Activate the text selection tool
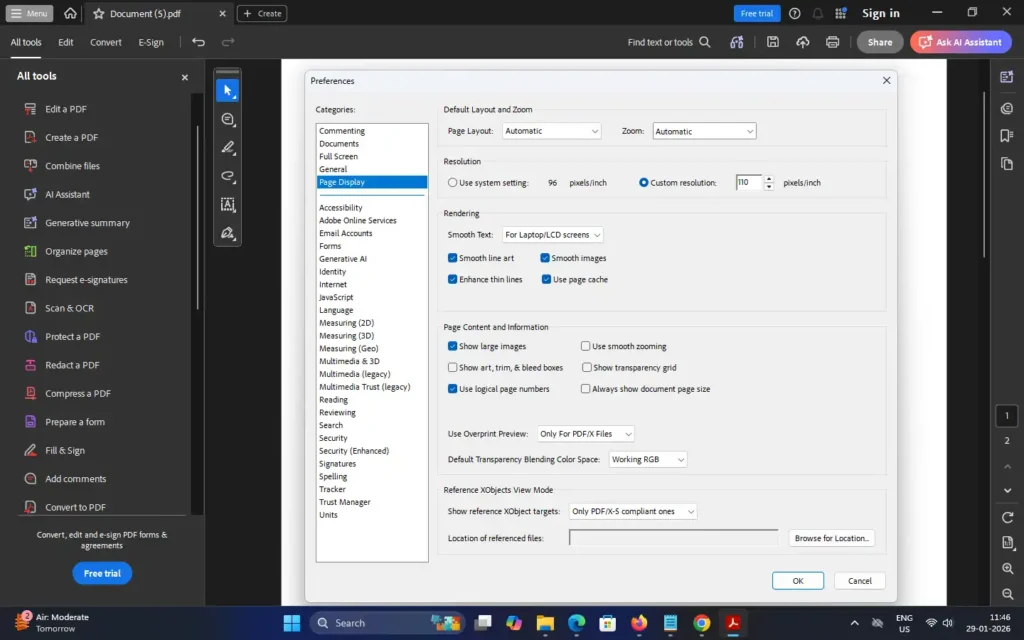Image resolution: width=1024 pixels, height=640 pixels. (227, 205)
